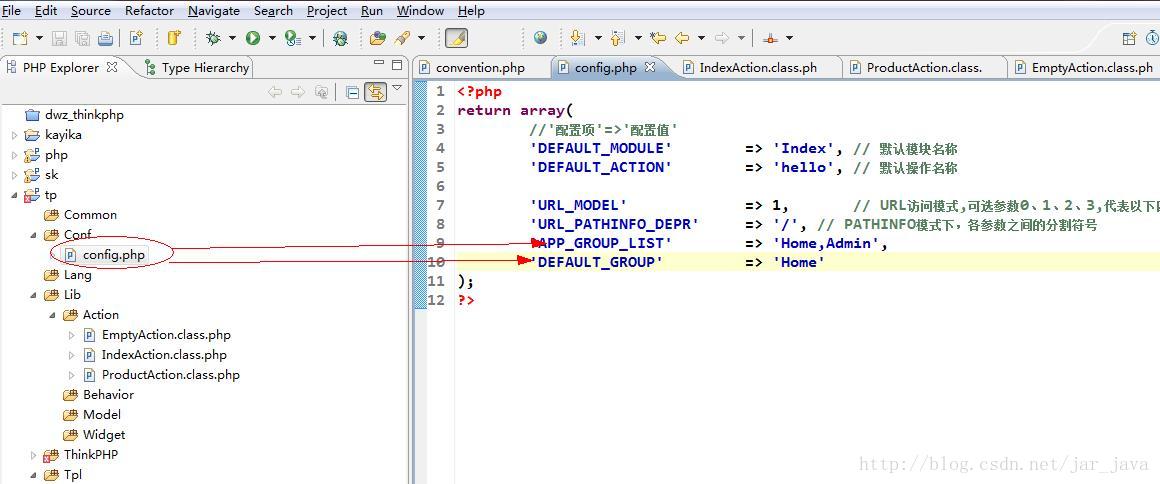1160x484 pixels.
Task: Expand the kayika project node
Action: coord(15,135)
